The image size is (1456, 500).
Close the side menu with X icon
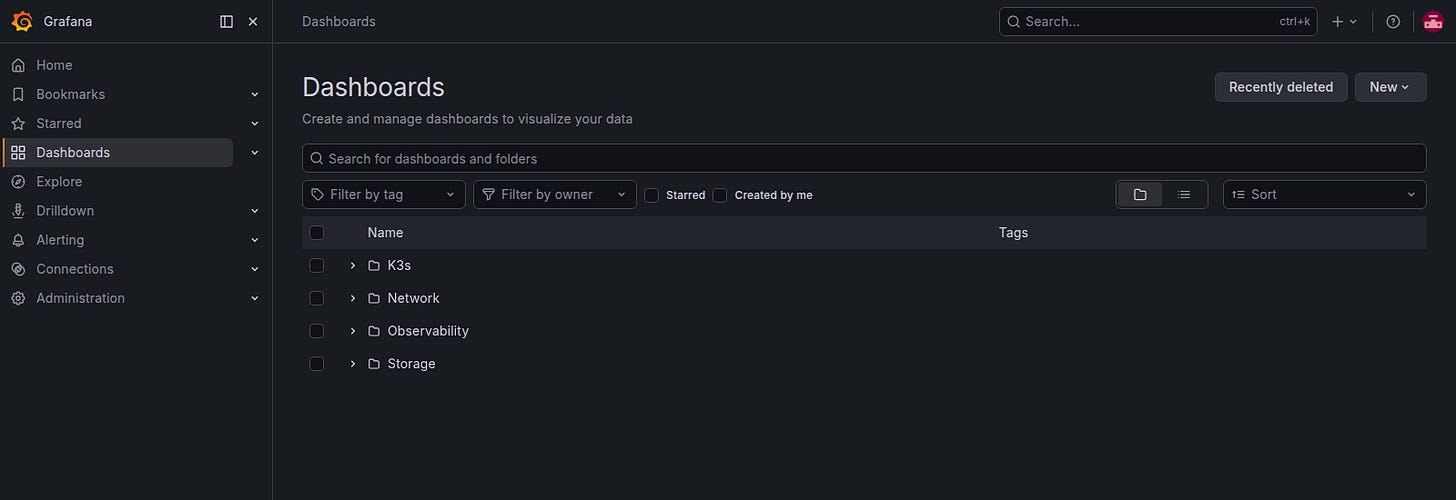253,21
